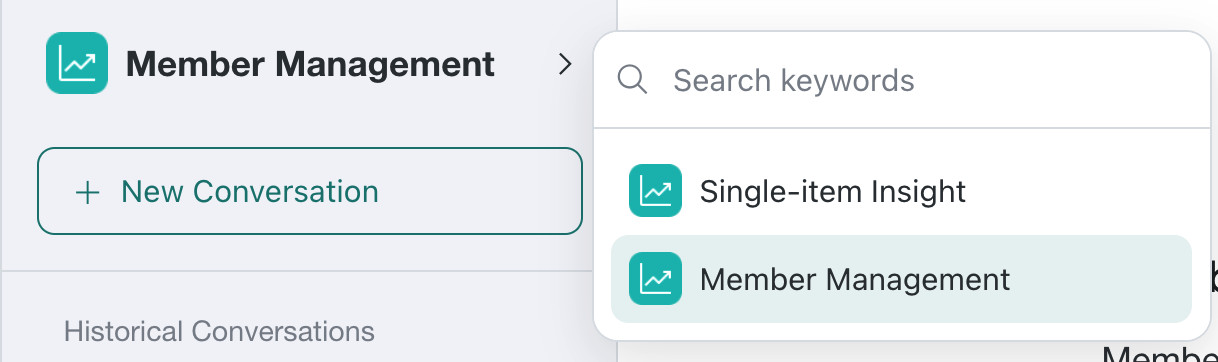The image size is (1218, 362).
Task: Click the Search keywords placeholder text
Action: coord(794,81)
